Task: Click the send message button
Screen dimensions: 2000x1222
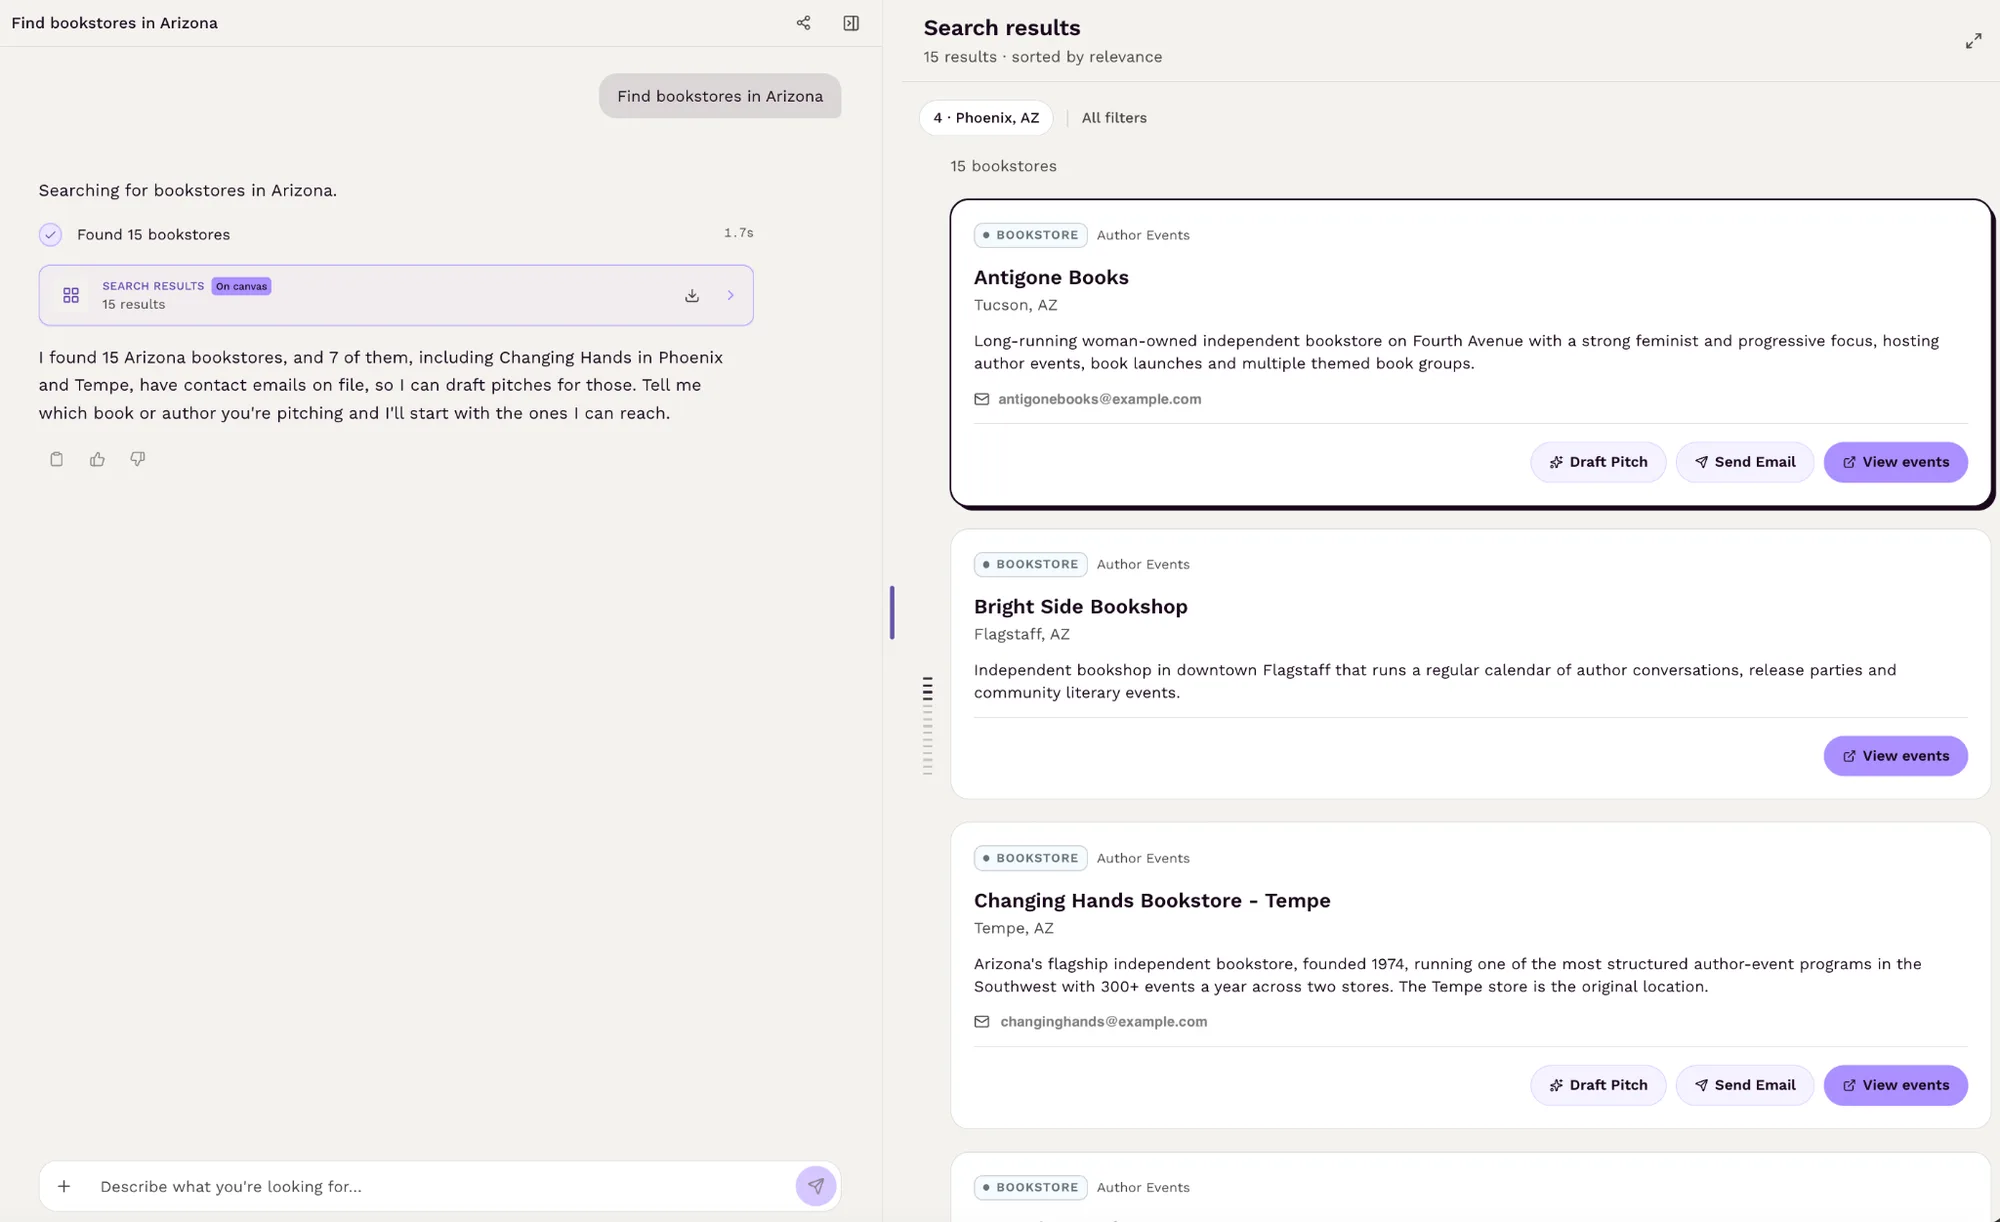Action: tap(816, 1186)
